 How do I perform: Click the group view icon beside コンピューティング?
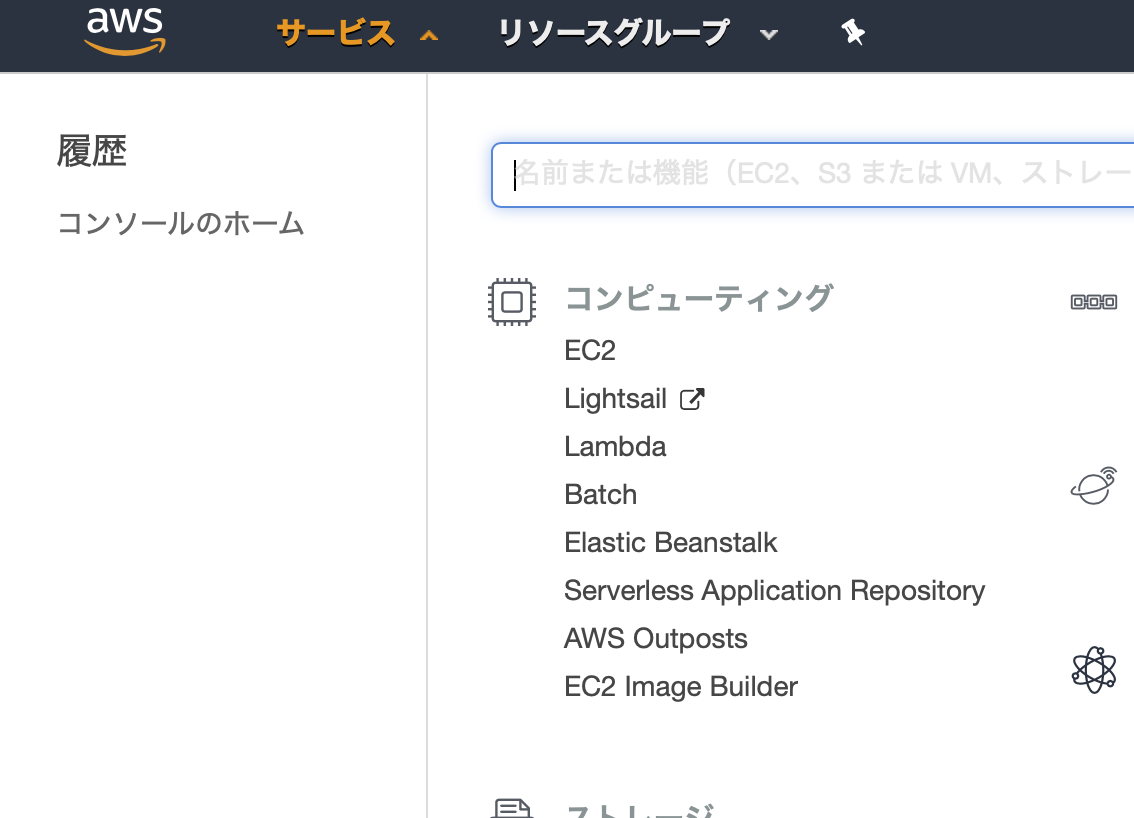coord(1094,301)
